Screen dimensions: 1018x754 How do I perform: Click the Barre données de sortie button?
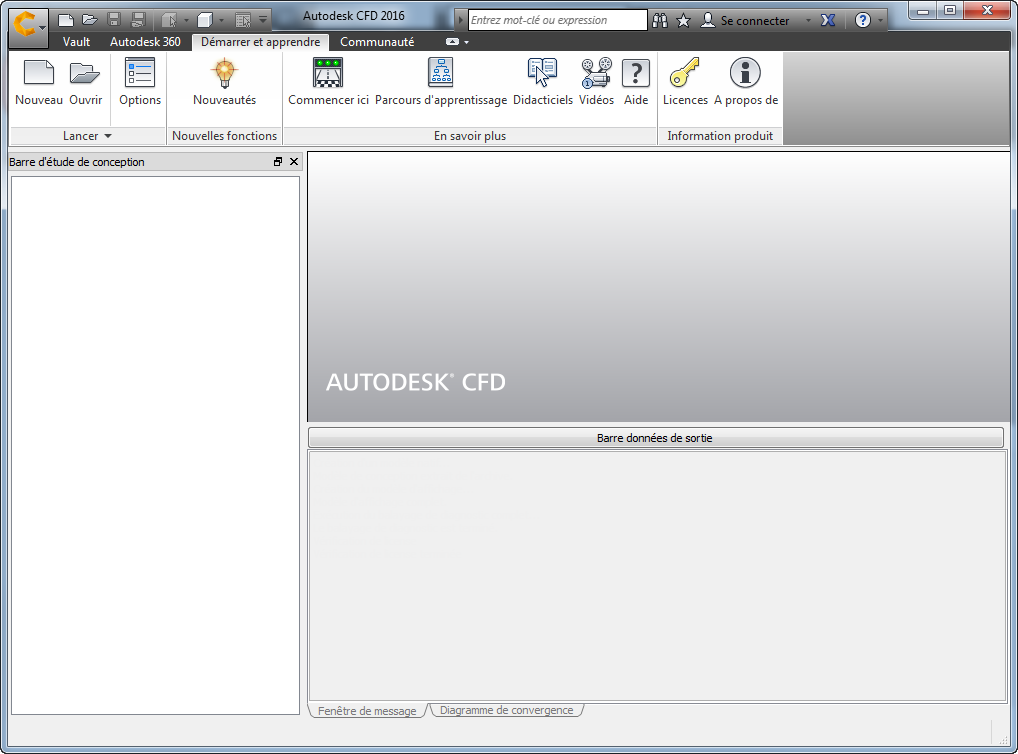click(x=656, y=438)
